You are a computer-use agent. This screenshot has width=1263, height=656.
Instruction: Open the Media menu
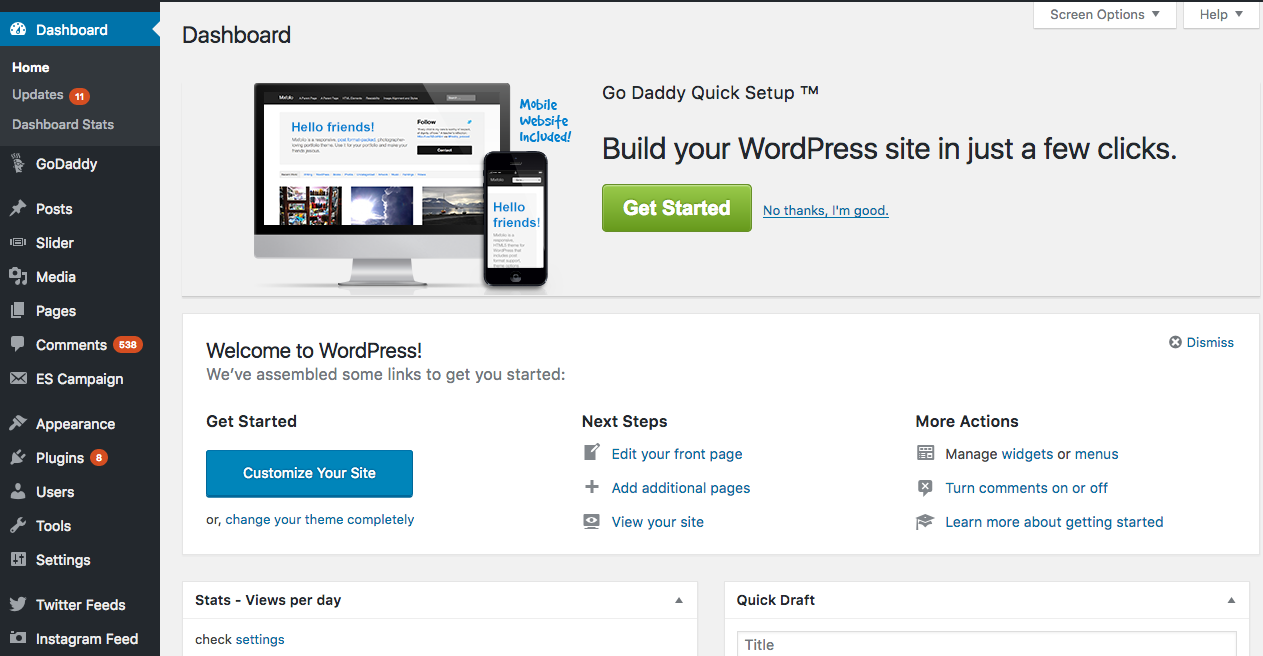click(x=80, y=277)
